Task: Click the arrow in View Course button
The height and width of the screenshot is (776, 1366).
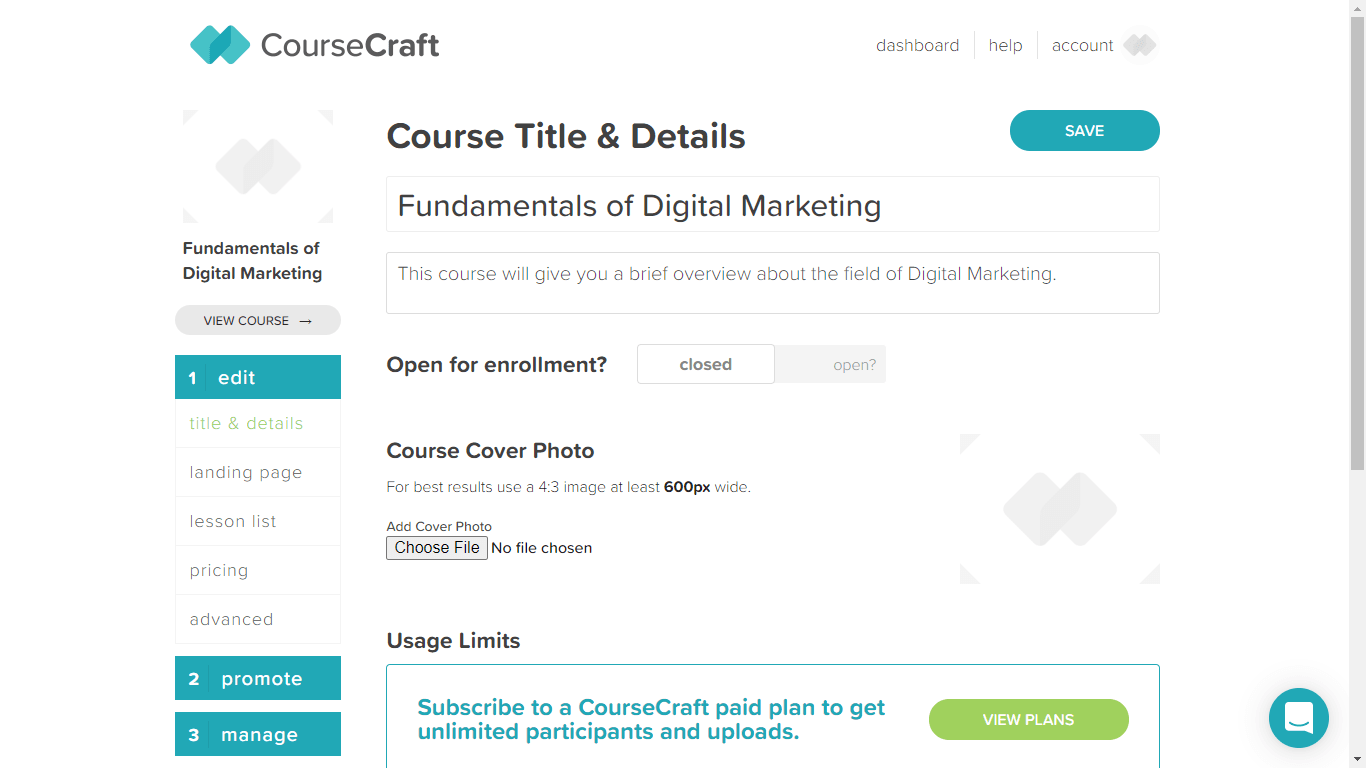Action: coord(306,321)
